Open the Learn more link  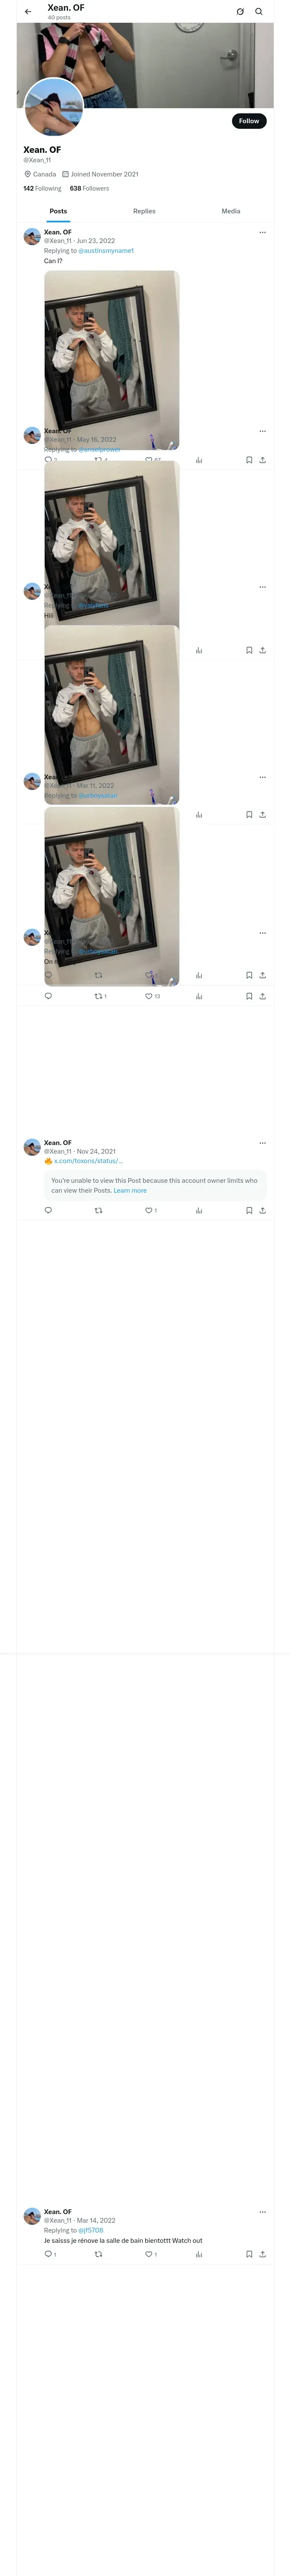pos(130,1190)
